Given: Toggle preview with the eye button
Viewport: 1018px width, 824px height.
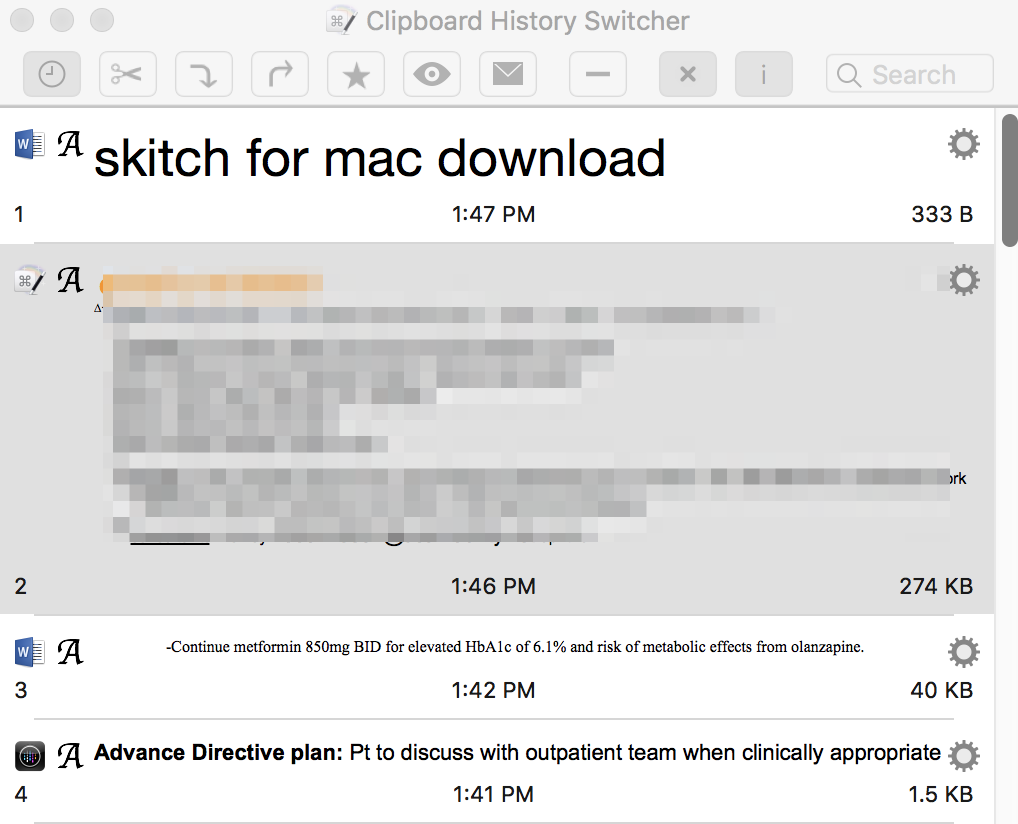Looking at the screenshot, I should coord(432,74).
